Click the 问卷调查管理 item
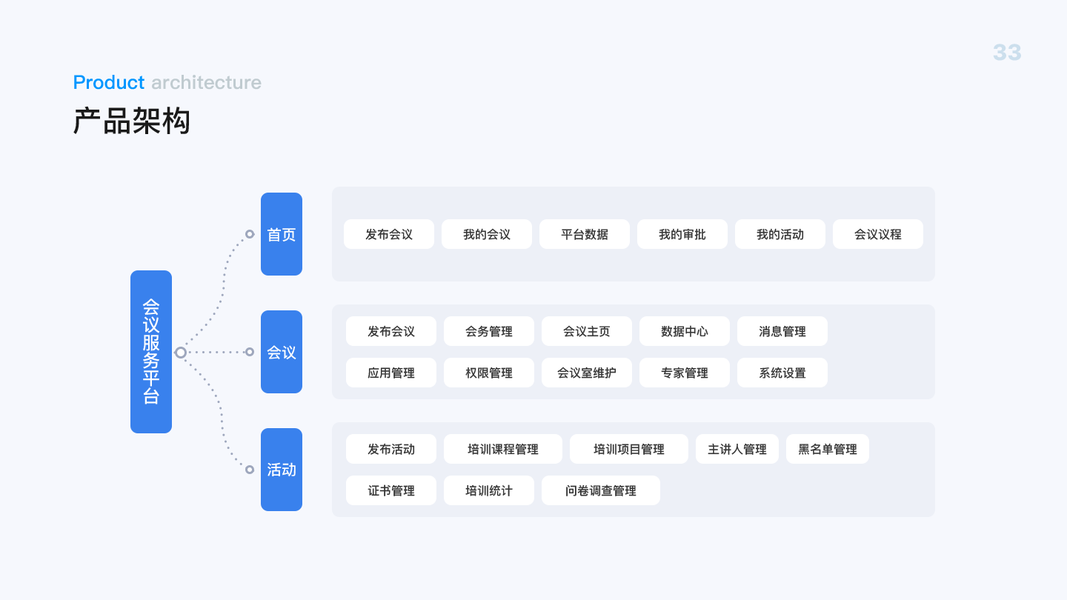 601,491
